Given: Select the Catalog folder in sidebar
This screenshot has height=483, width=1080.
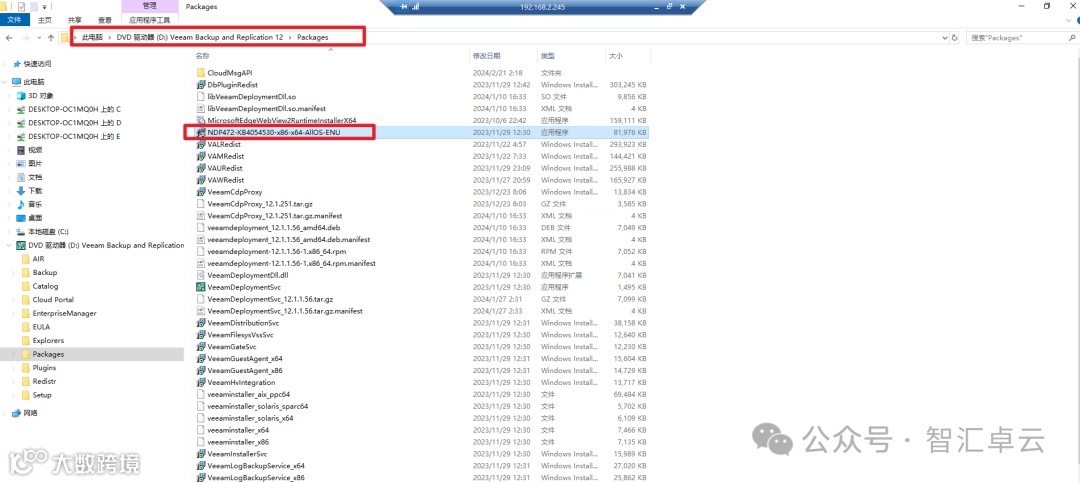Looking at the screenshot, I should pos(45,286).
